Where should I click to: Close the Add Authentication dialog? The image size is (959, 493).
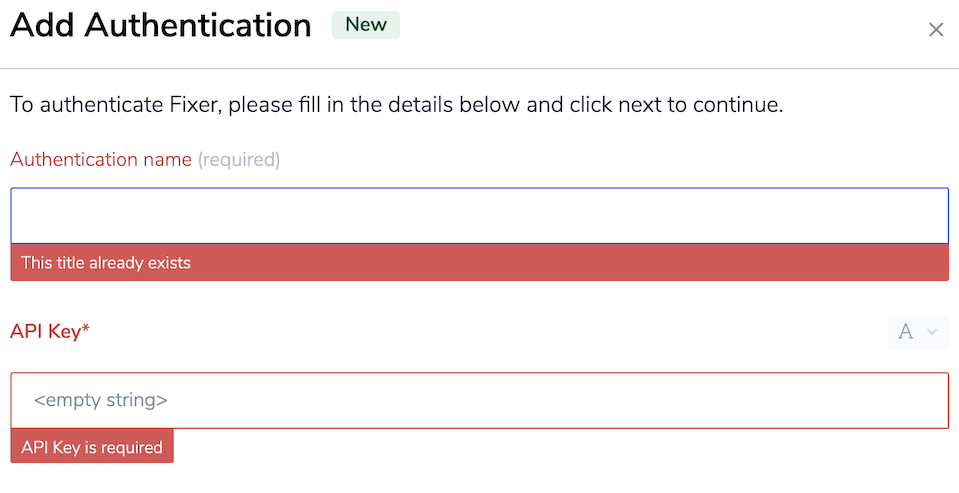coord(936,30)
